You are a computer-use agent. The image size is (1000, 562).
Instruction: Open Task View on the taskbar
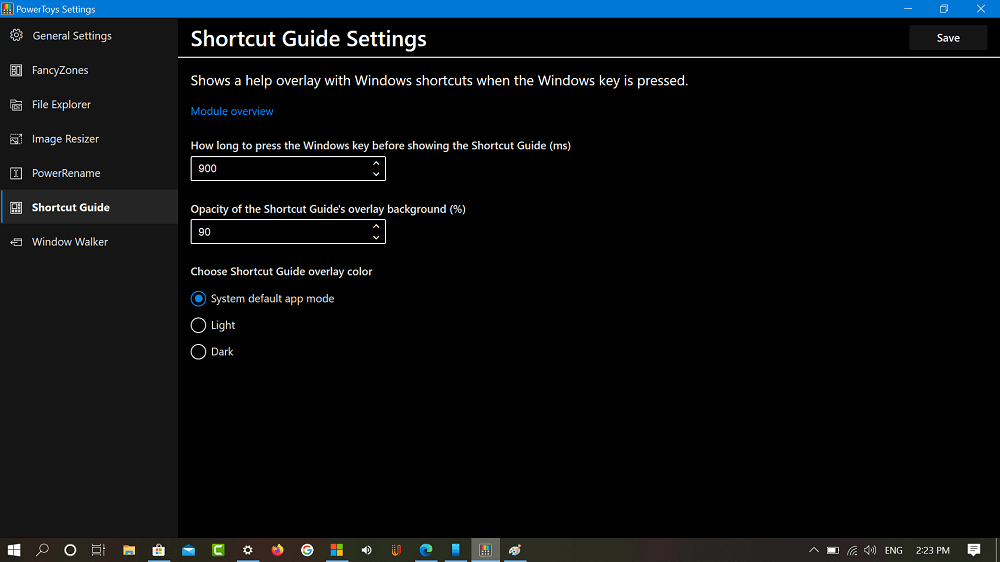(x=98, y=550)
